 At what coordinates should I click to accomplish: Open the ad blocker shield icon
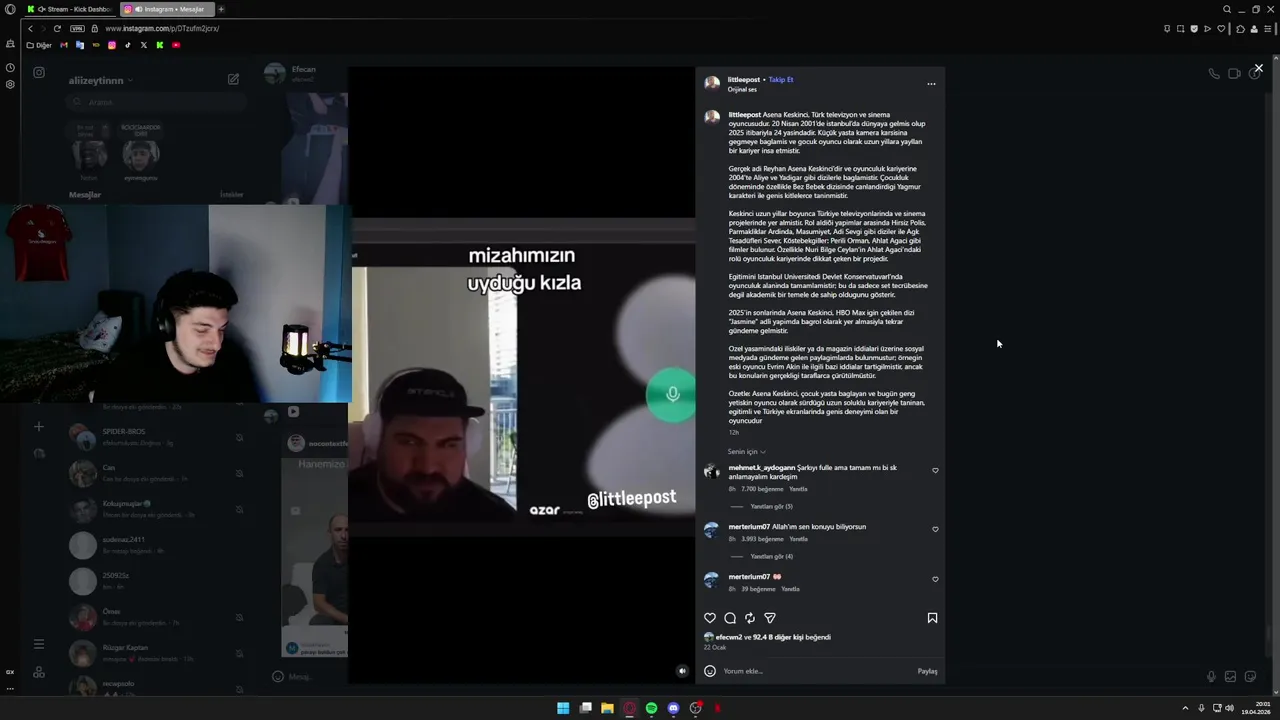click(1194, 28)
